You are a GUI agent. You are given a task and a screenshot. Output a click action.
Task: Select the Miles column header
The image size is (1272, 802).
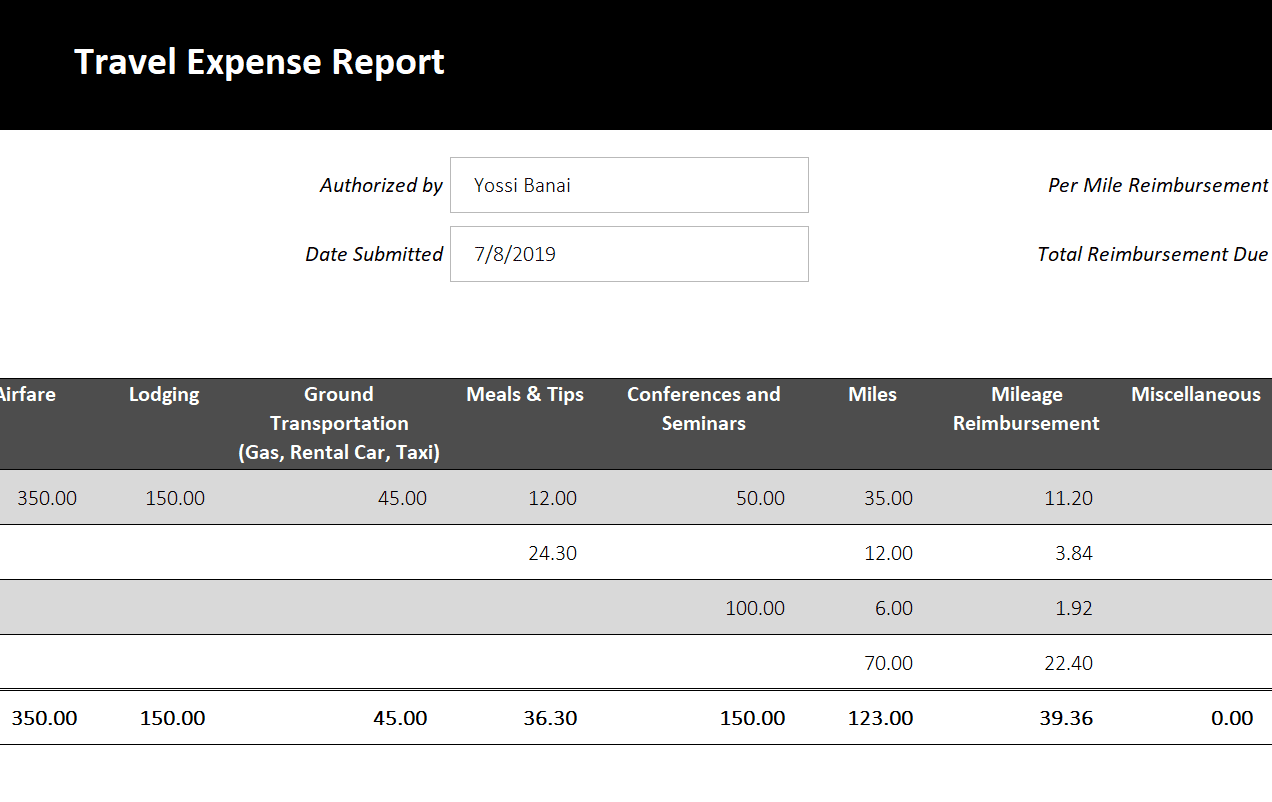coord(872,394)
